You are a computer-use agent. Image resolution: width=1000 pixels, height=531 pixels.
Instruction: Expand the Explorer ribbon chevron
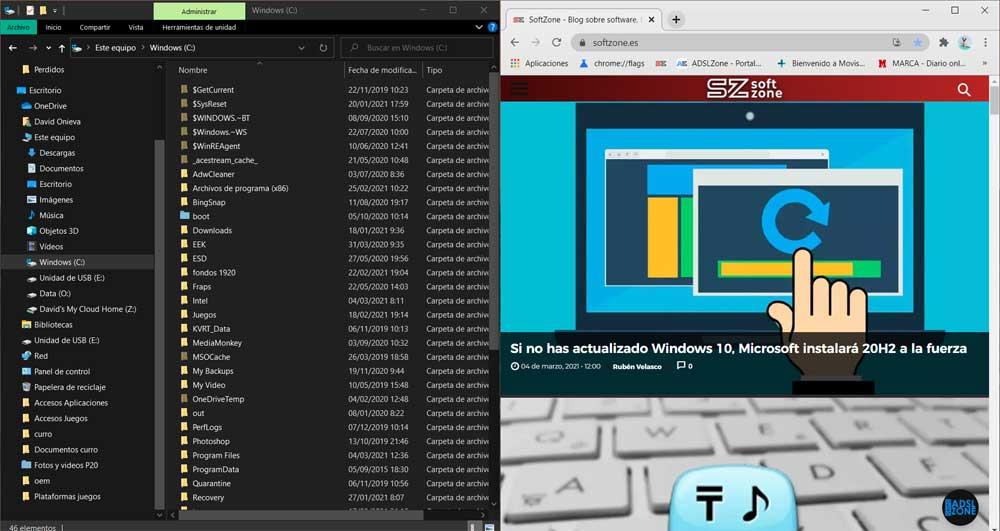click(479, 27)
